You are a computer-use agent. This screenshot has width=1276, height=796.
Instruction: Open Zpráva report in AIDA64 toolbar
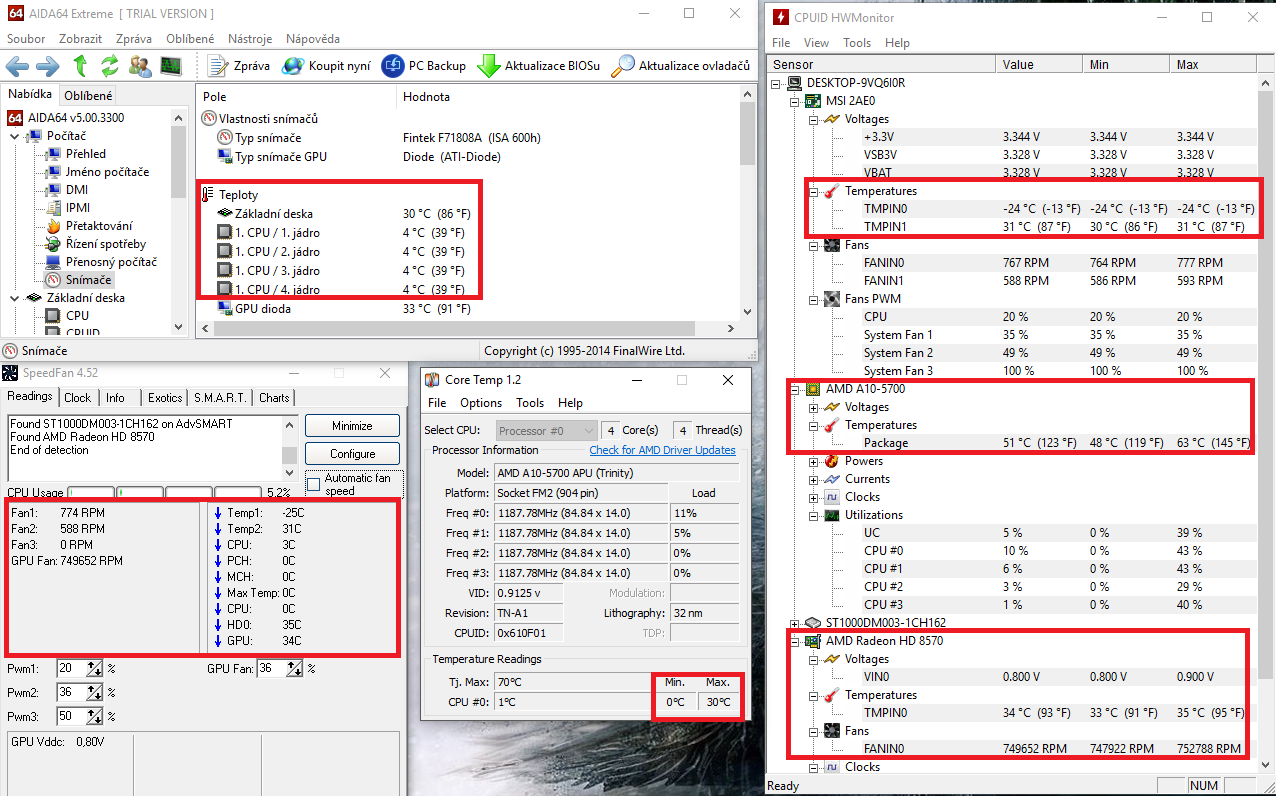click(x=239, y=66)
